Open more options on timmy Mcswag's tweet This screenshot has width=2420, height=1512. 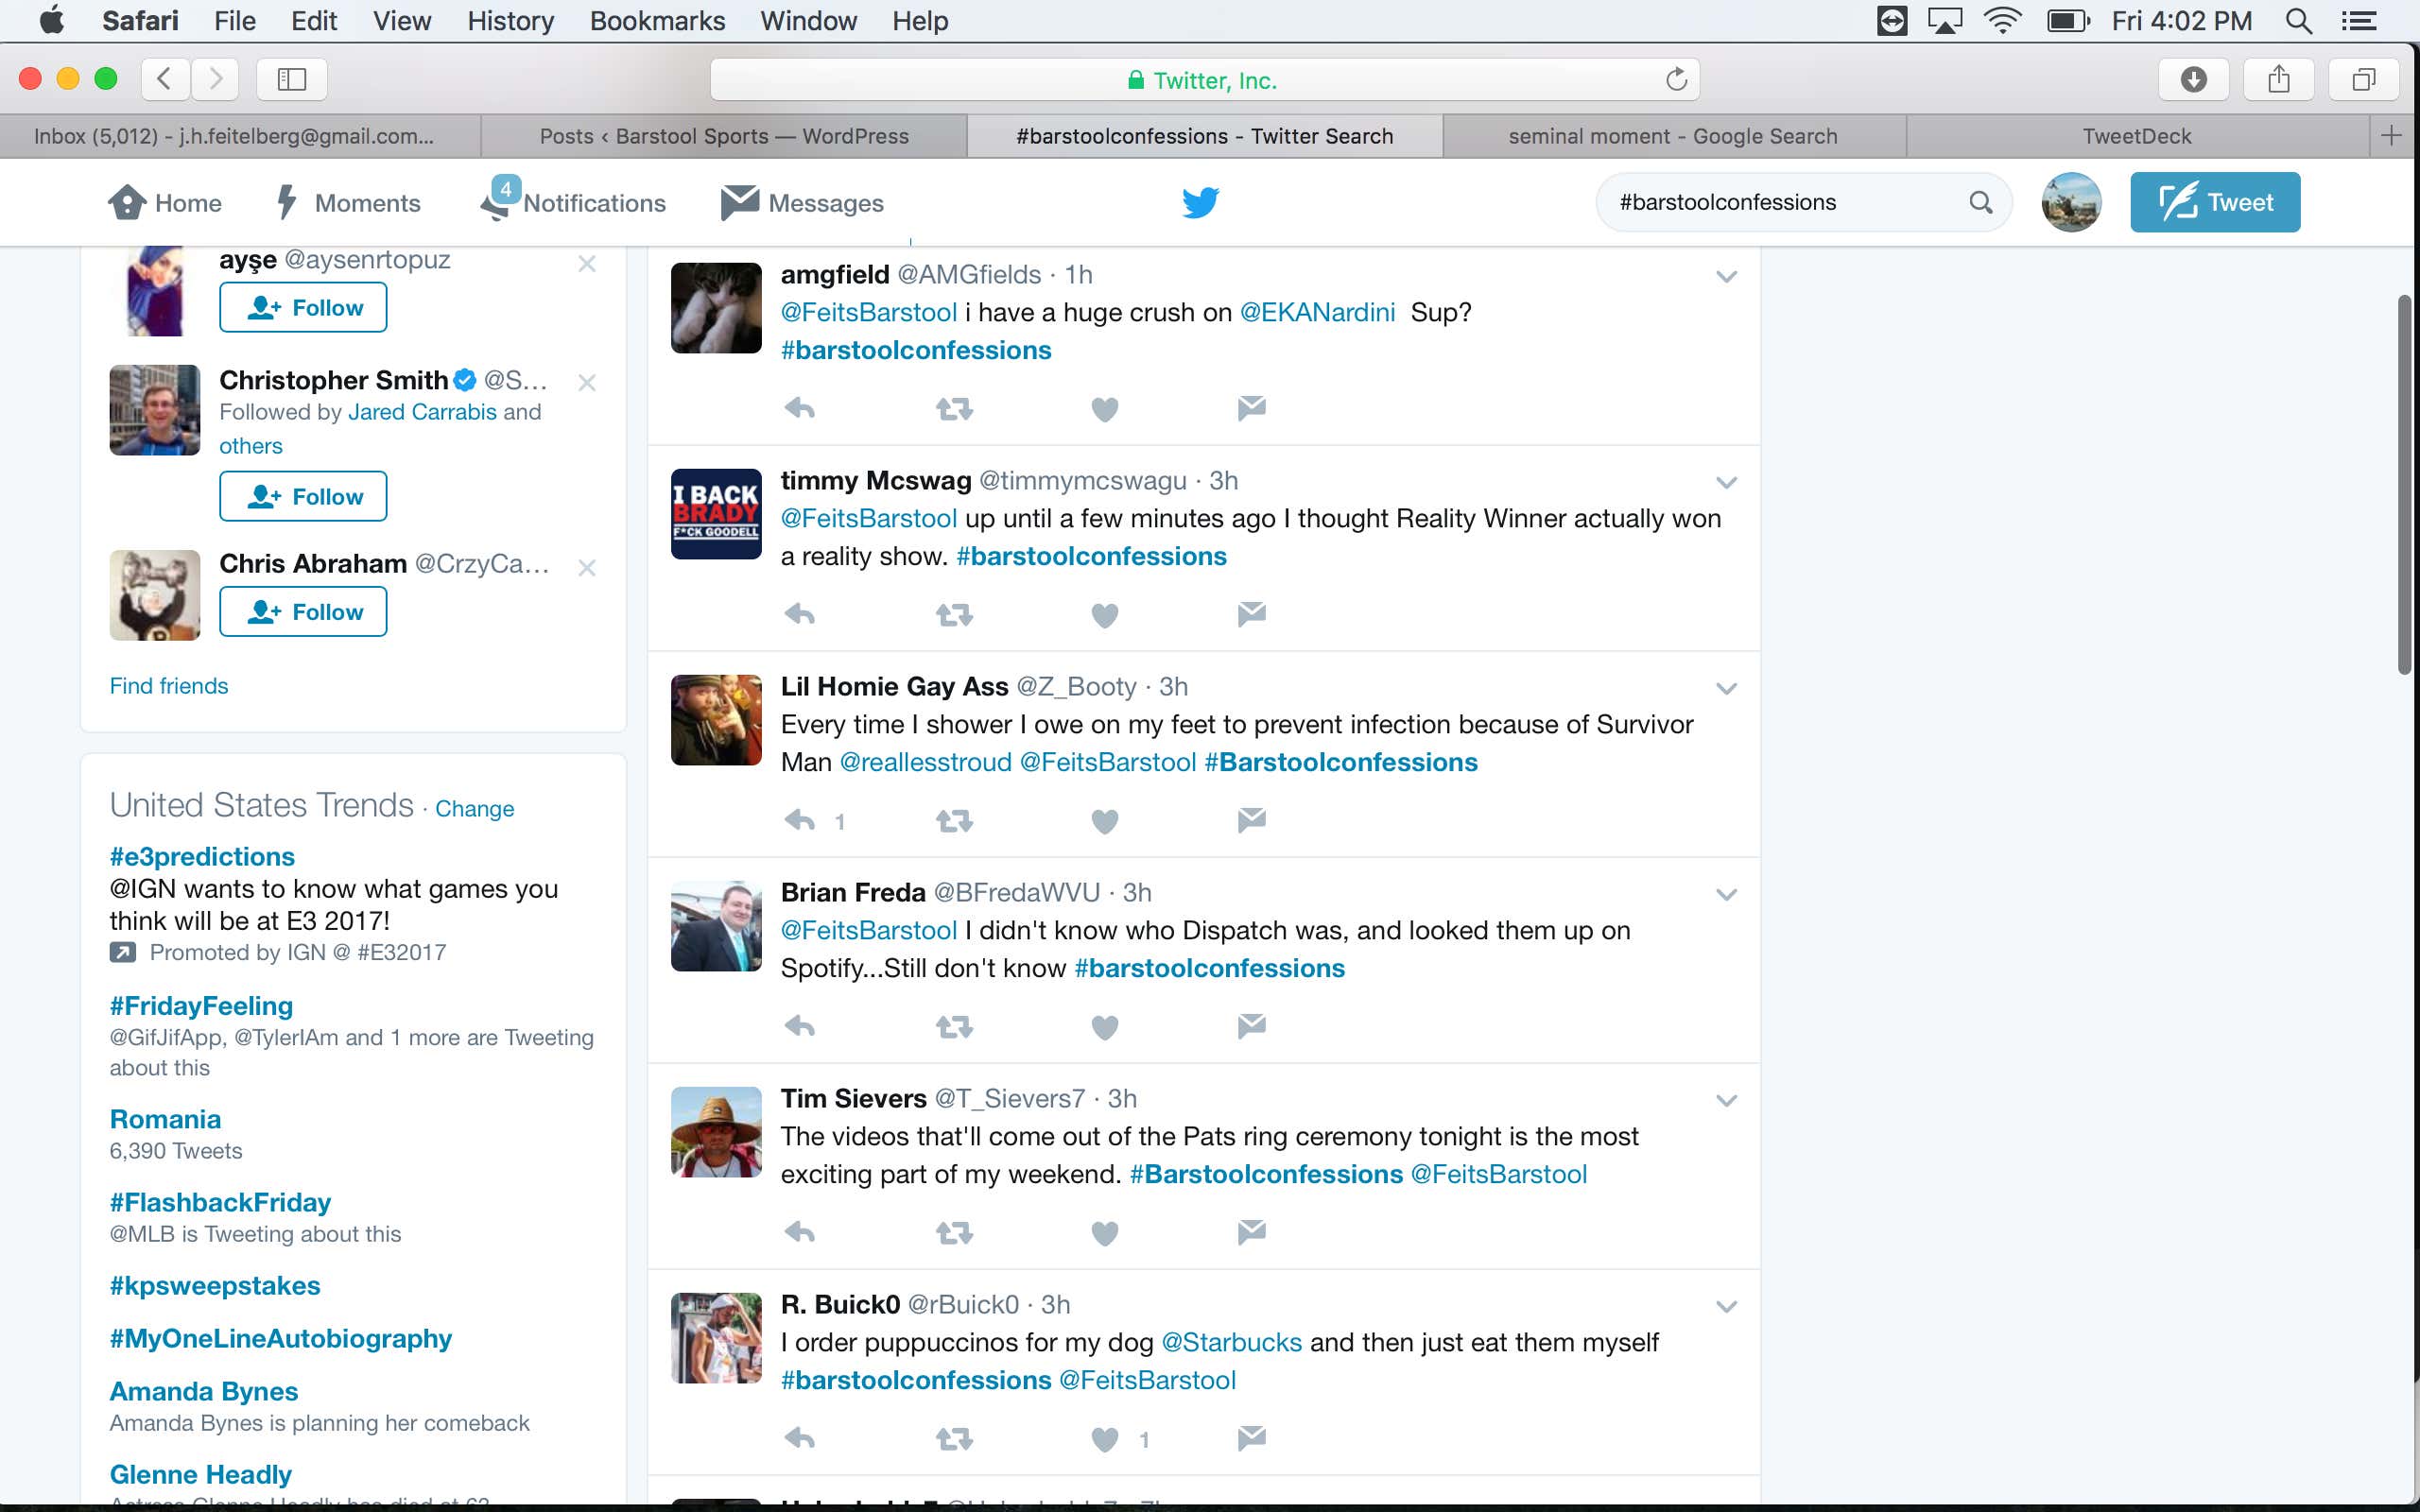point(1726,482)
